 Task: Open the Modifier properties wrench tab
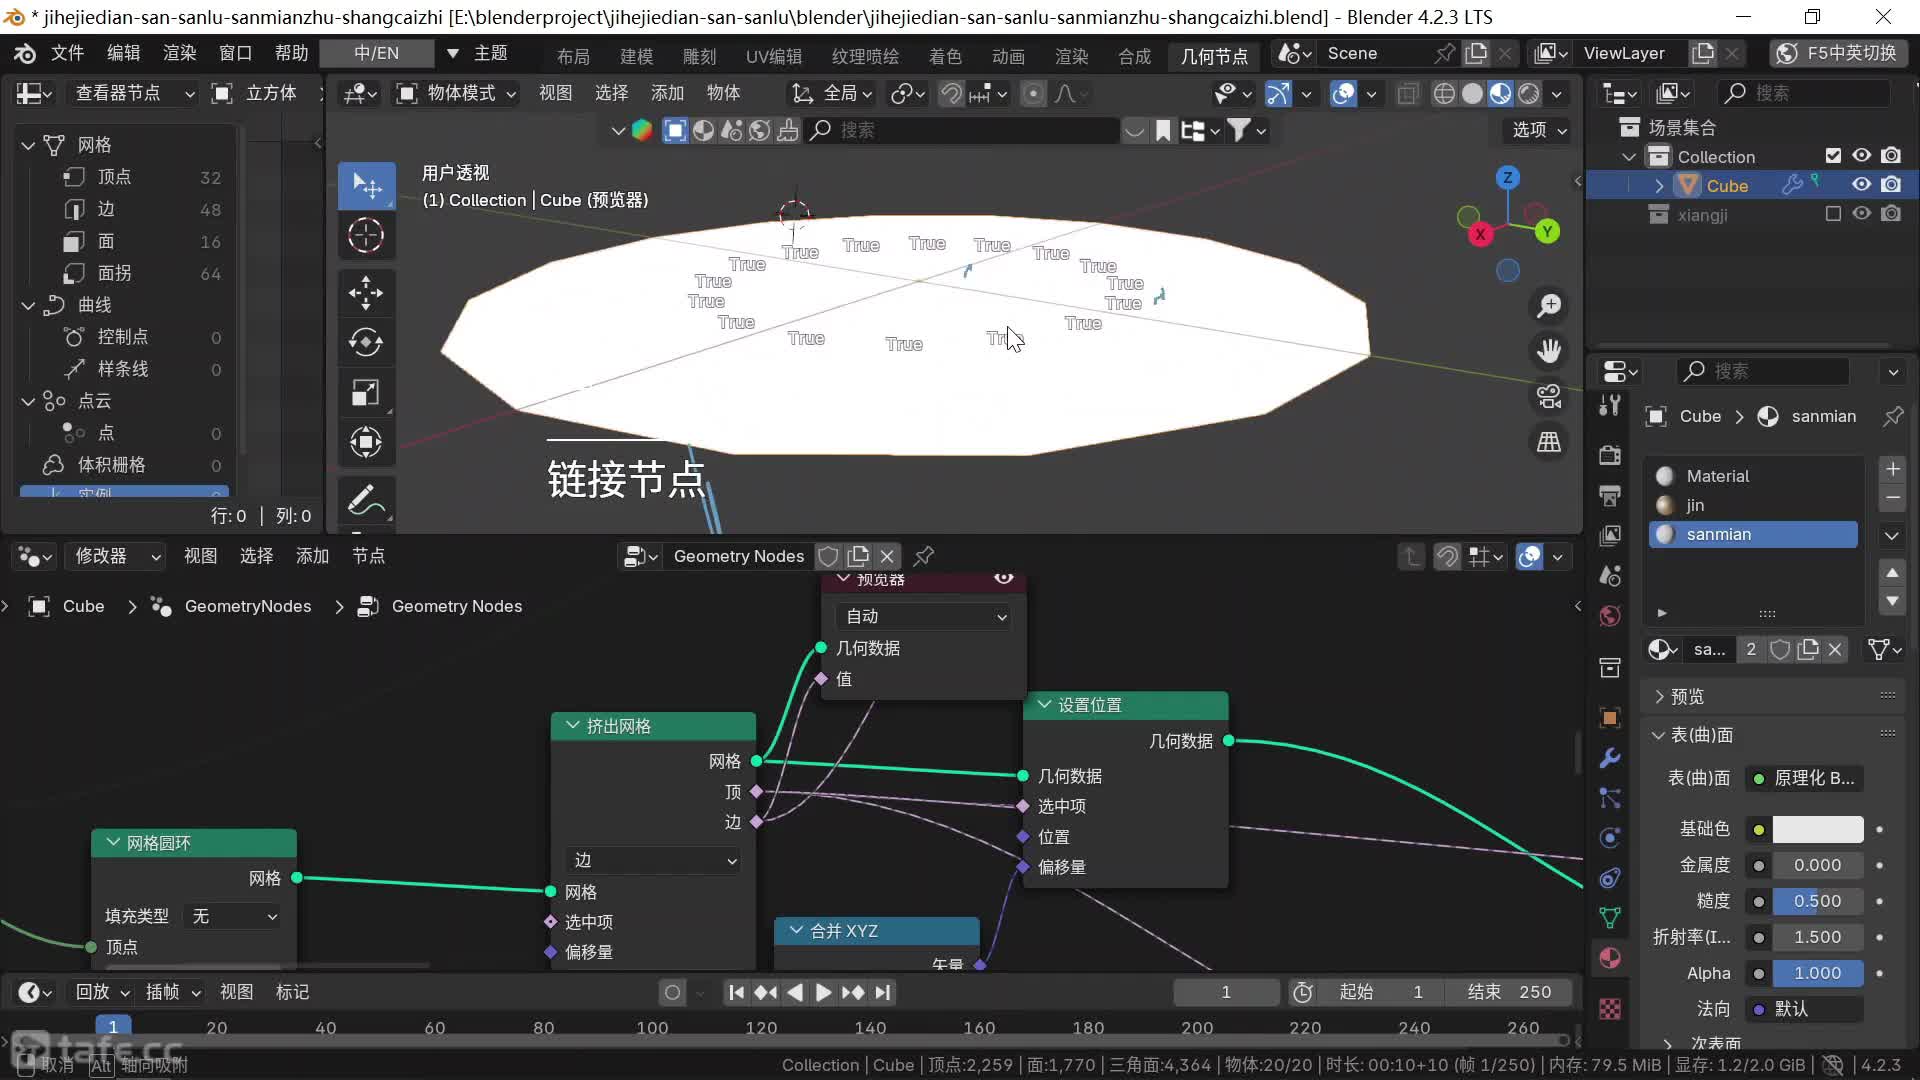(1610, 758)
